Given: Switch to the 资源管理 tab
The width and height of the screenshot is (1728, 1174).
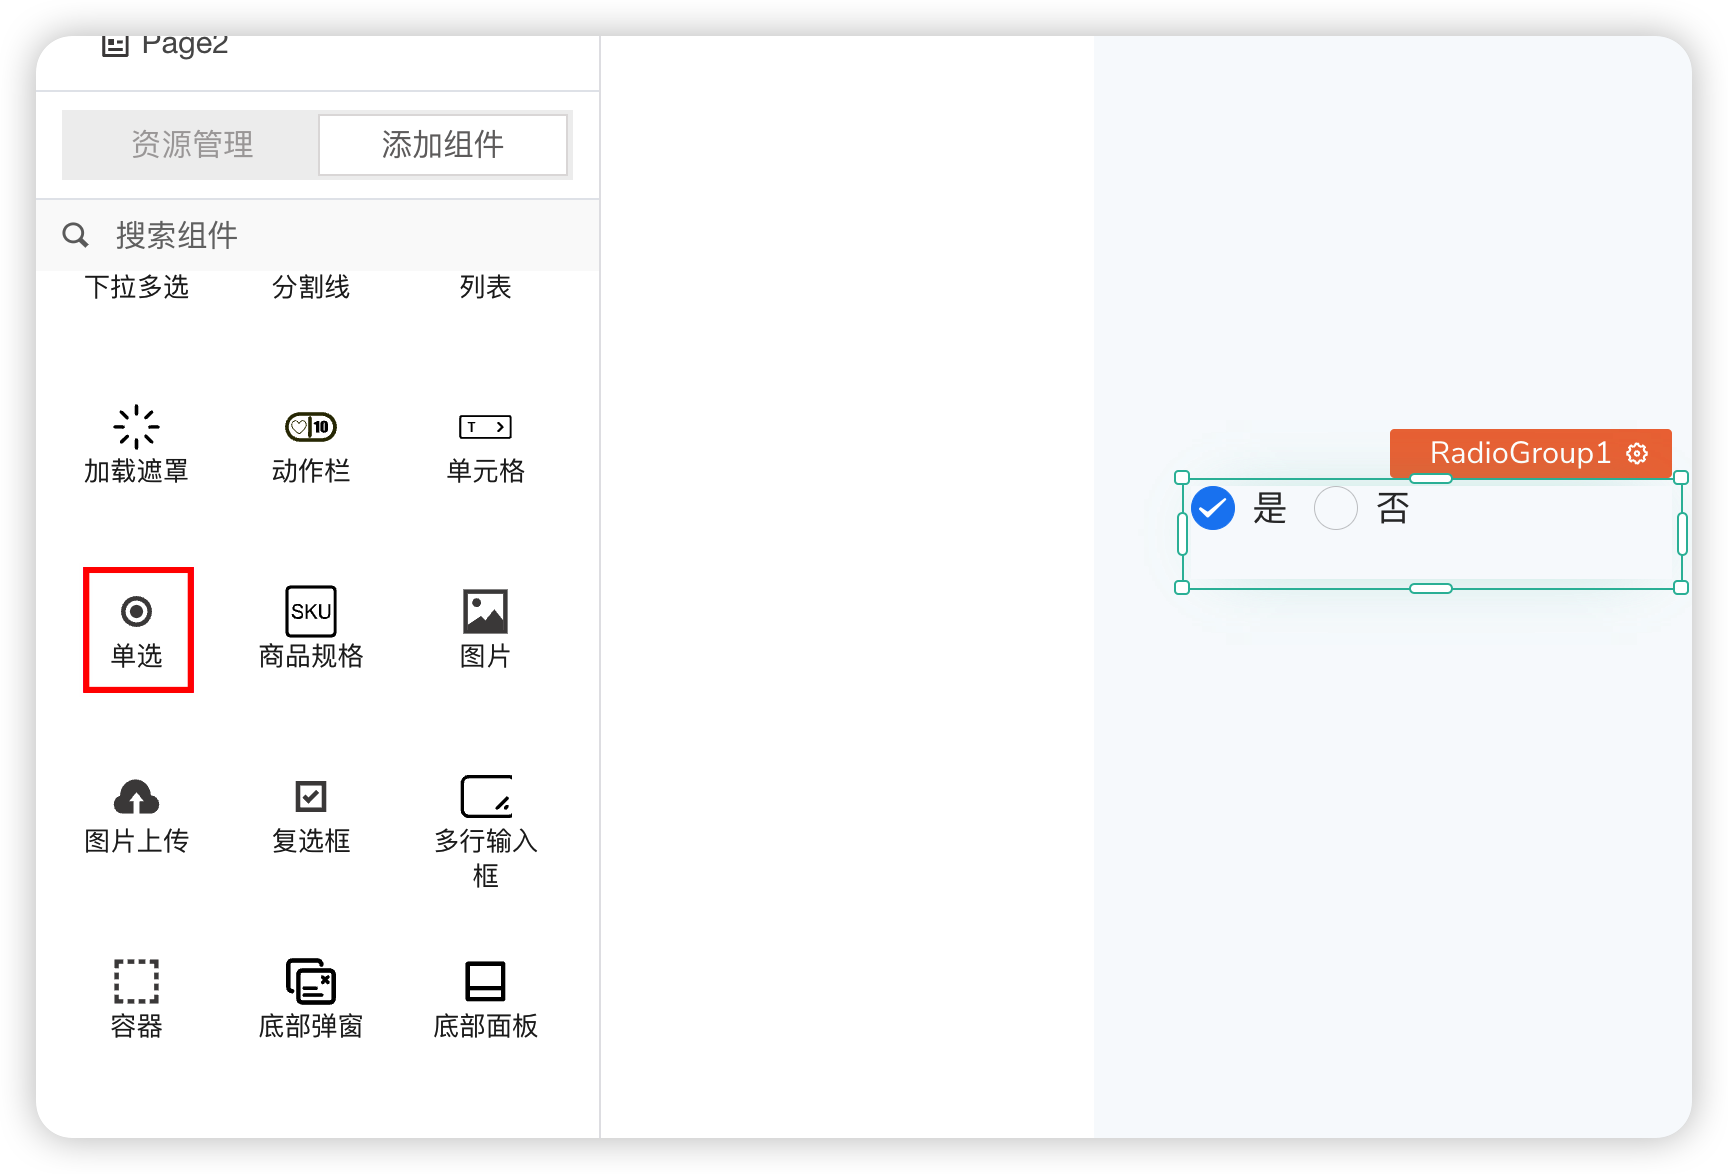Looking at the screenshot, I should [x=192, y=145].
